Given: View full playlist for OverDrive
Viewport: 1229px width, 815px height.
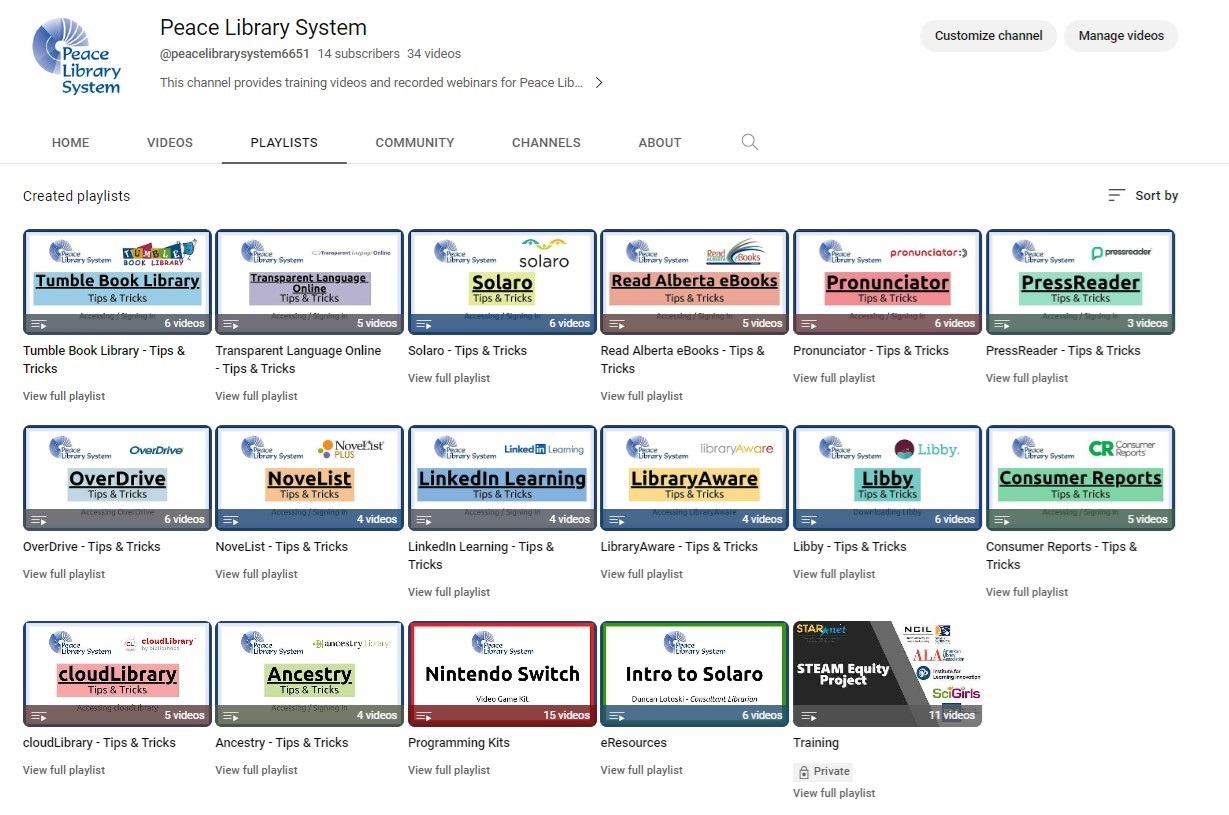Looking at the screenshot, I should [64, 574].
